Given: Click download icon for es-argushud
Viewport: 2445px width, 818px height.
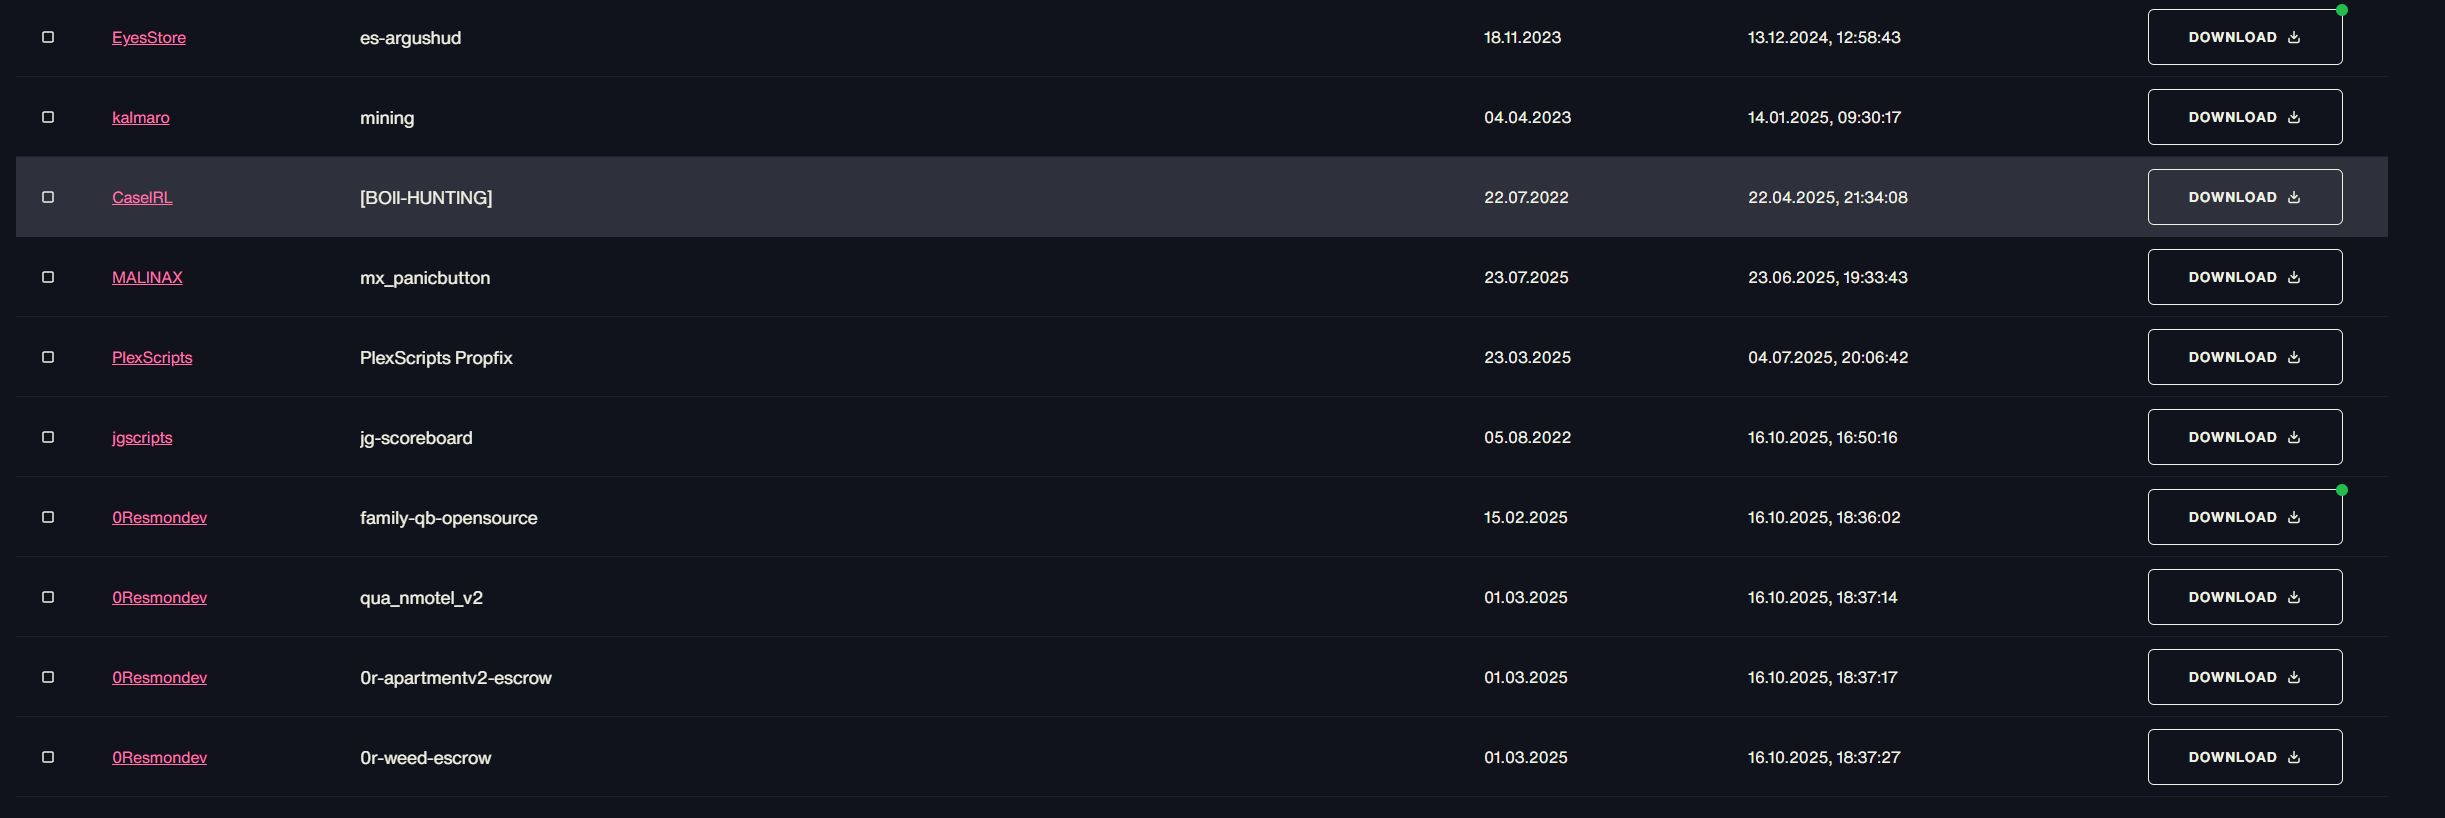Looking at the screenshot, I should (2294, 37).
